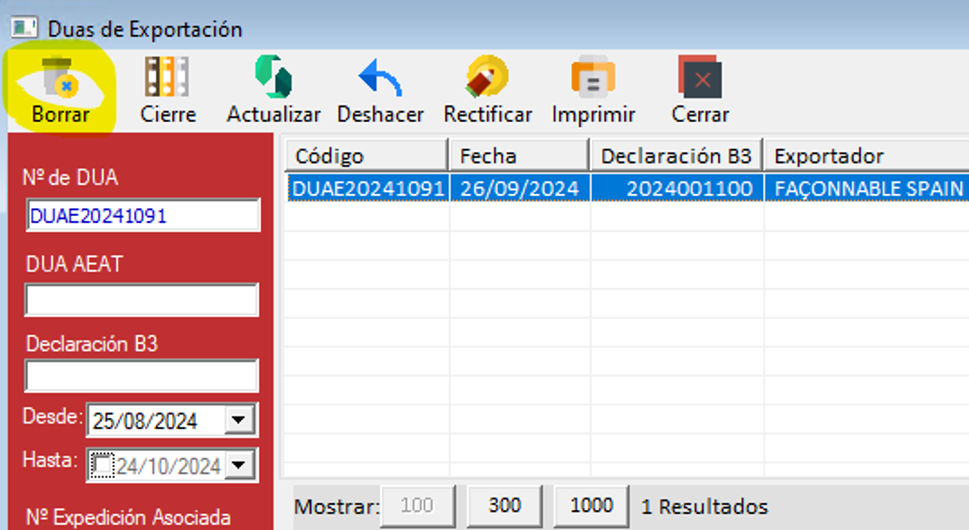Show 300 results button
Image resolution: width=969 pixels, height=530 pixels.
(x=505, y=506)
